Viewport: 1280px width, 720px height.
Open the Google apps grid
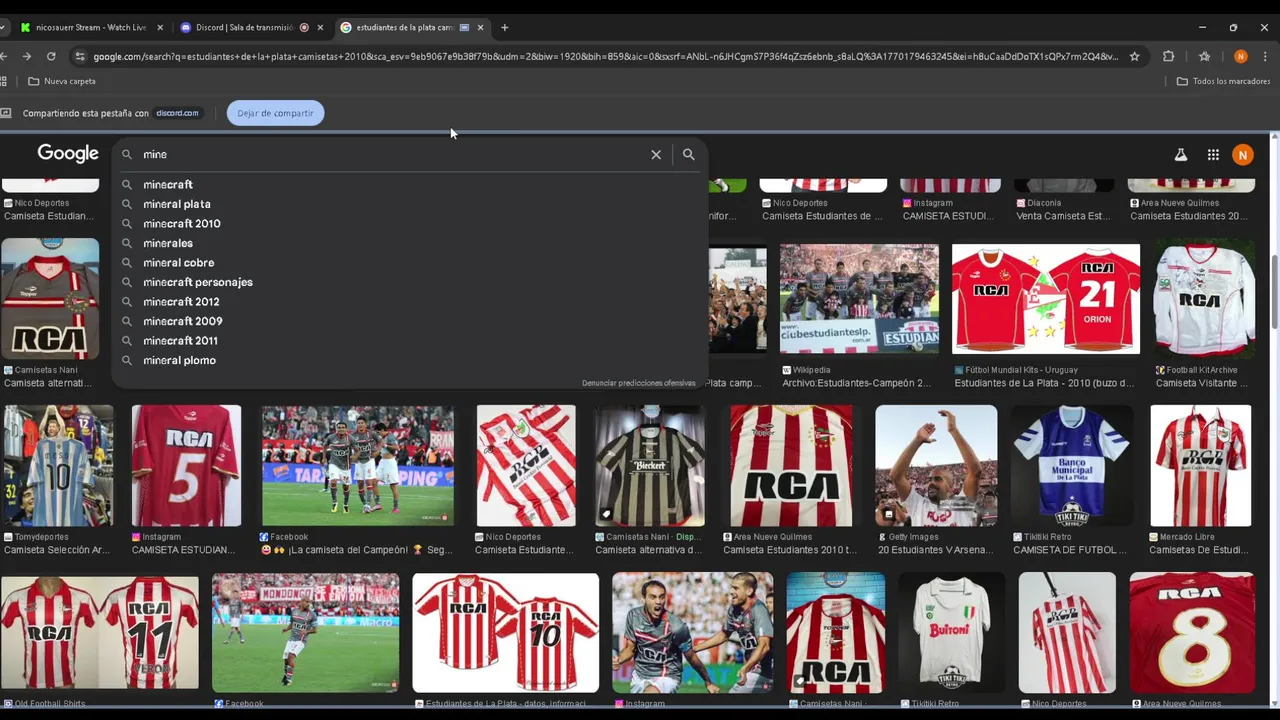point(1213,155)
